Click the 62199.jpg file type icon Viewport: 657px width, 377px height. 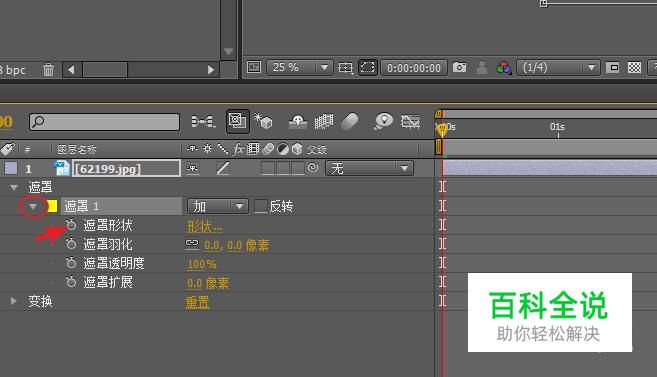click(x=62, y=168)
